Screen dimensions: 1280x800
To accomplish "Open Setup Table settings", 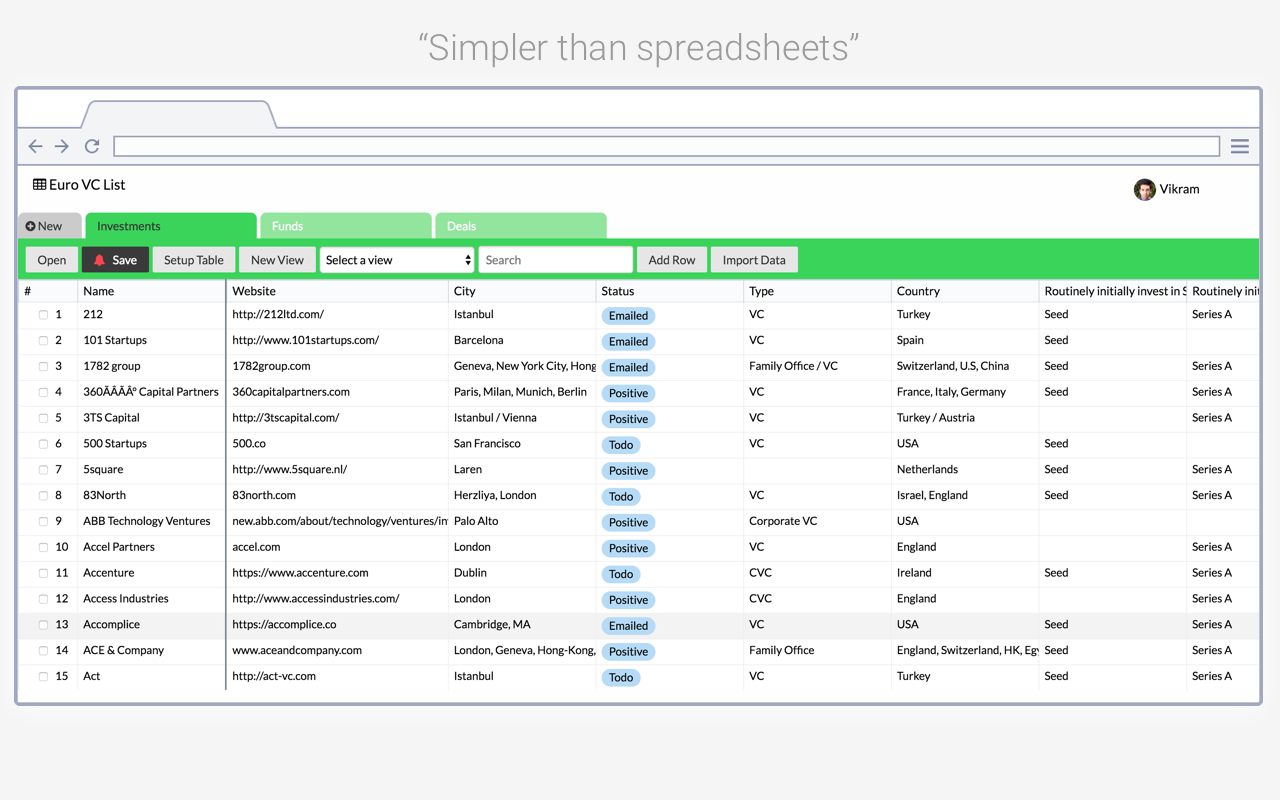I will (194, 260).
